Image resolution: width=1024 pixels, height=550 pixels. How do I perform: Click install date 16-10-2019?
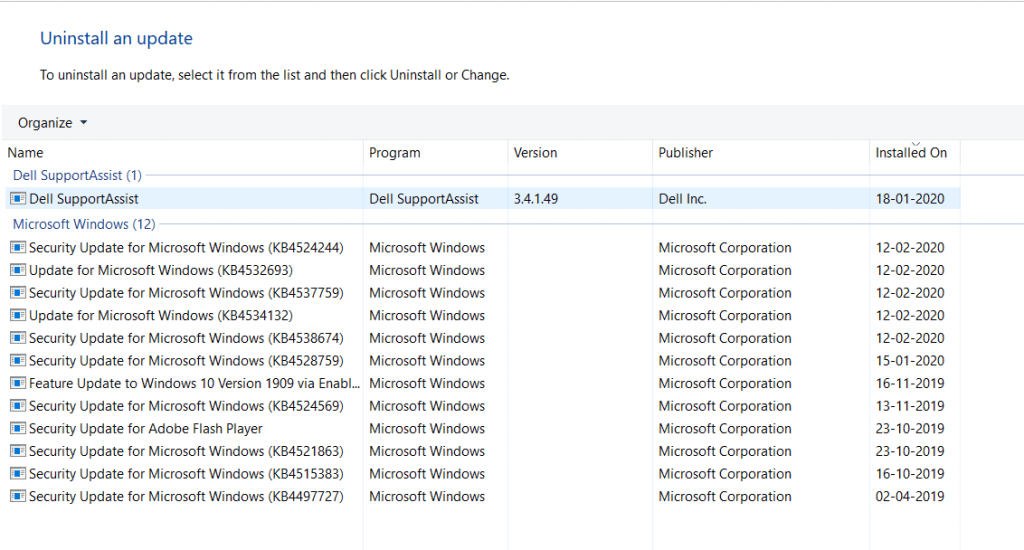click(910, 474)
